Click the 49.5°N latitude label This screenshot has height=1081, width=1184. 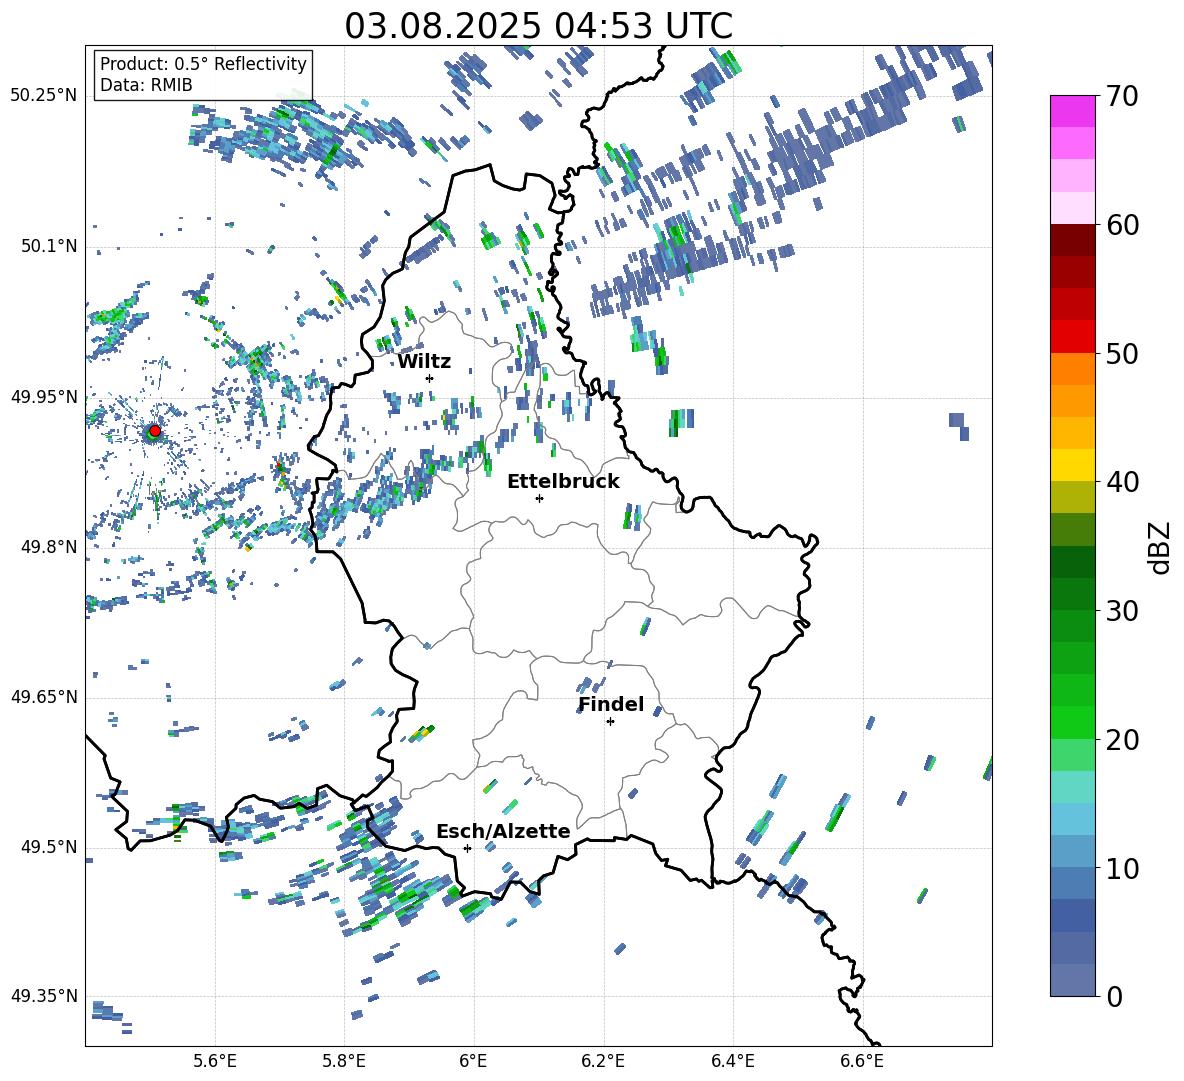pos(48,847)
